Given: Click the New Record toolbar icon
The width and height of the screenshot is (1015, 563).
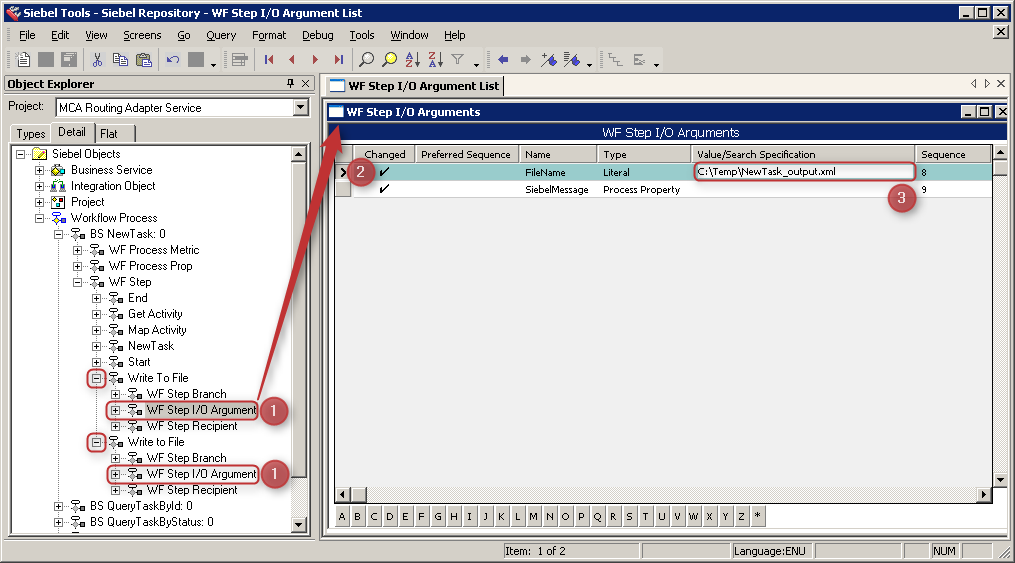Looking at the screenshot, I should point(23,60).
